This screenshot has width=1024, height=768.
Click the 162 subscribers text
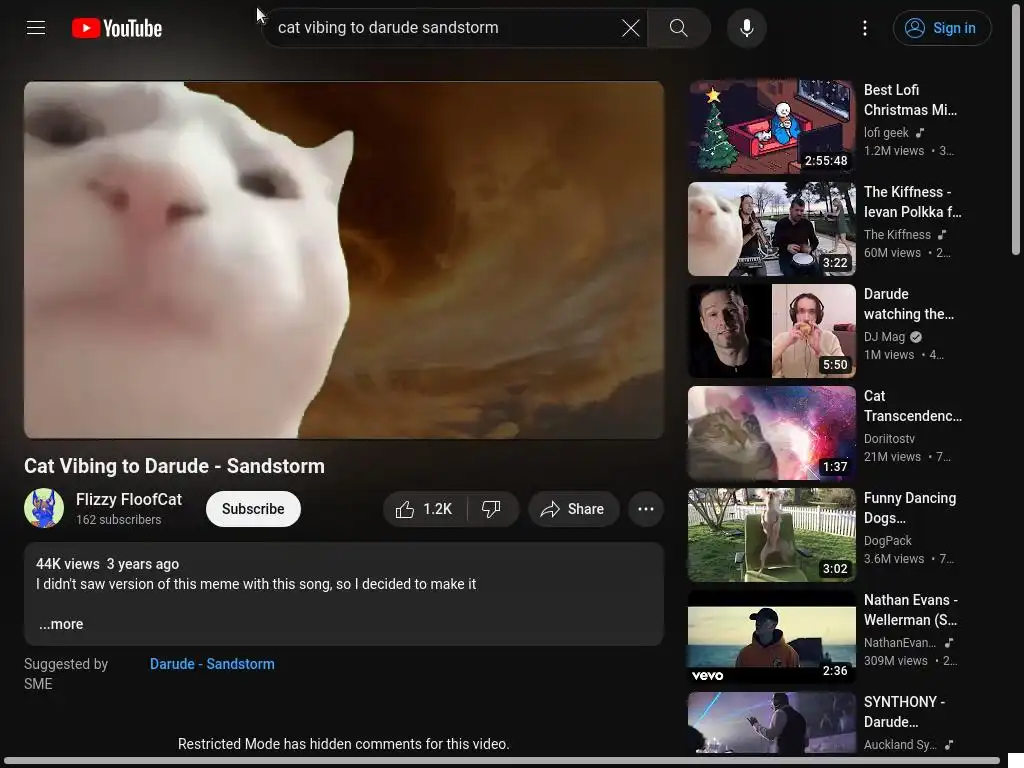pyautogui.click(x=118, y=520)
